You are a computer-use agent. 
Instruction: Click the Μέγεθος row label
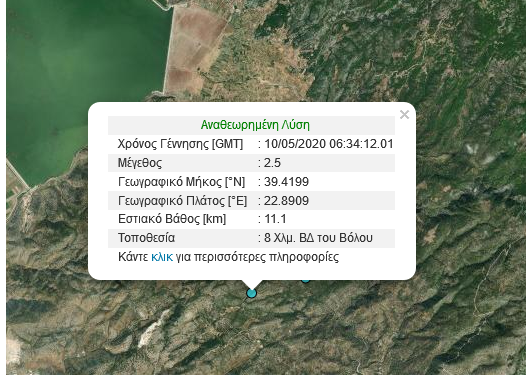140,163
